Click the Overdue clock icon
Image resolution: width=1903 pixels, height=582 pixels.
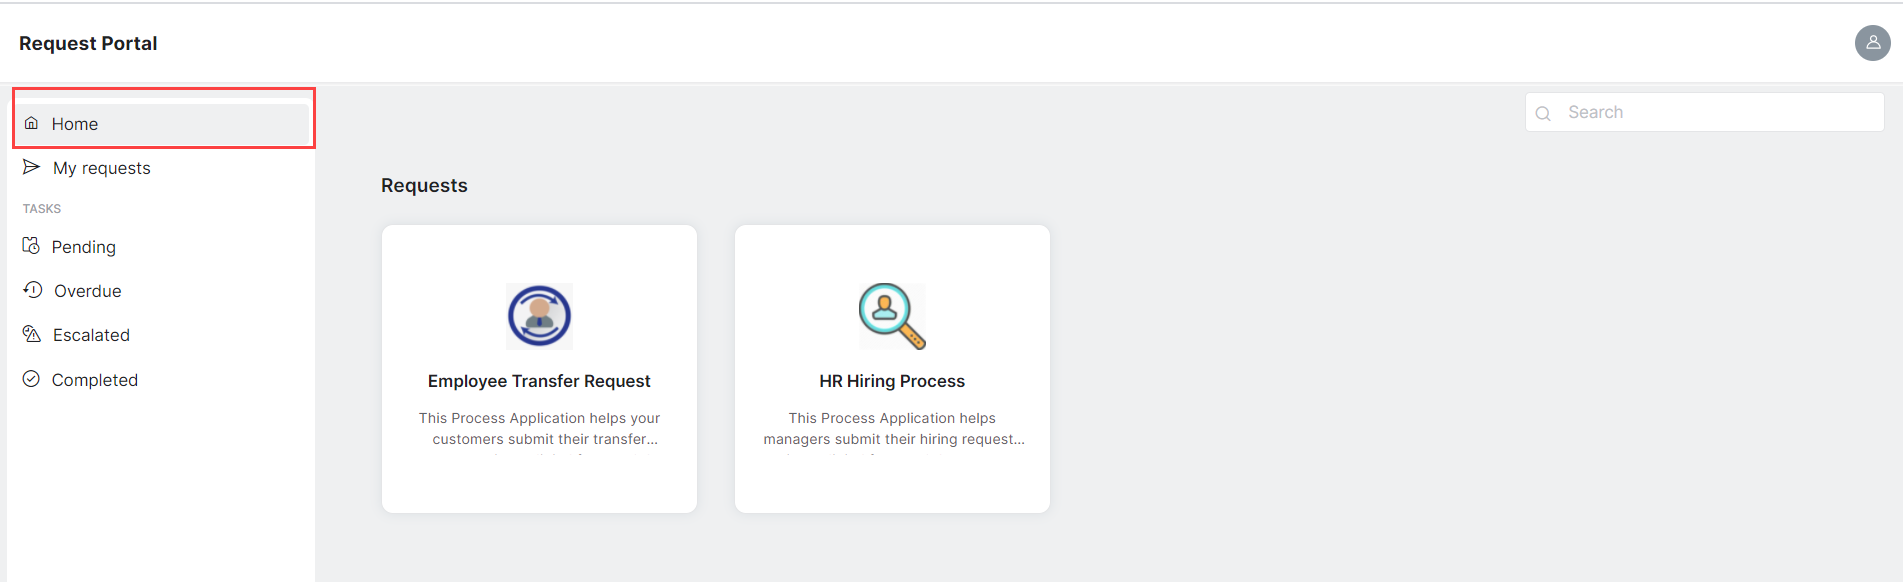pyautogui.click(x=32, y=290)
